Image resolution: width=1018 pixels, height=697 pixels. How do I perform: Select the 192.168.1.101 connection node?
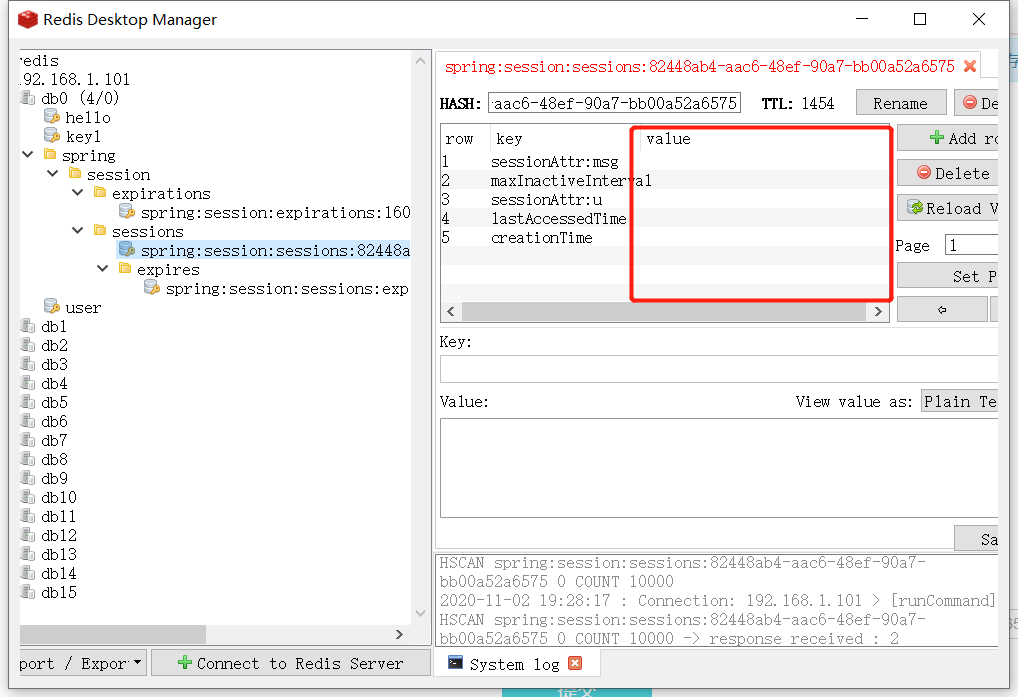coord(75,79)
